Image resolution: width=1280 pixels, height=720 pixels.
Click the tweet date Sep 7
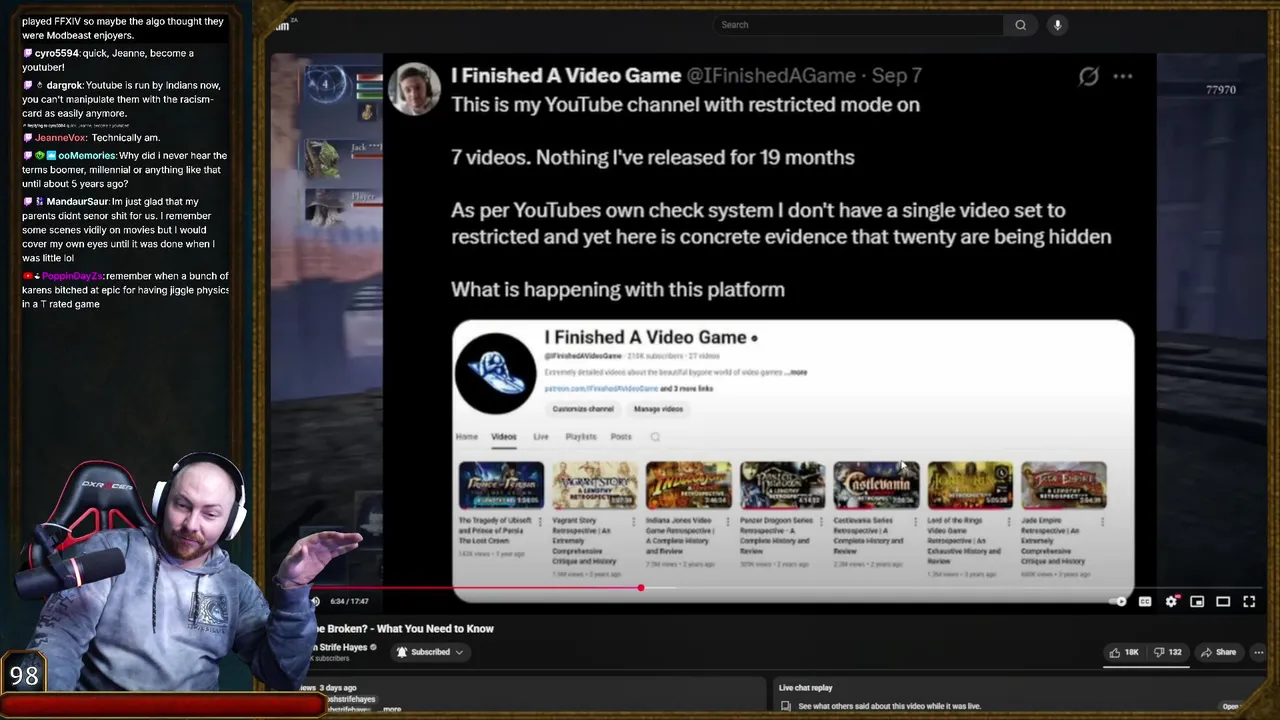coord(896,76)
